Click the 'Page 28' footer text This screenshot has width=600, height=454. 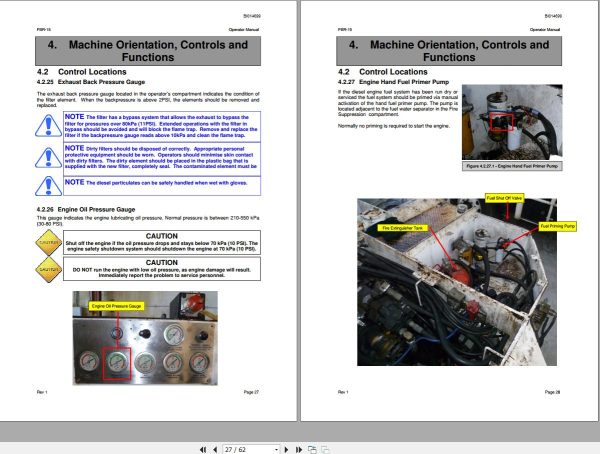553,392
